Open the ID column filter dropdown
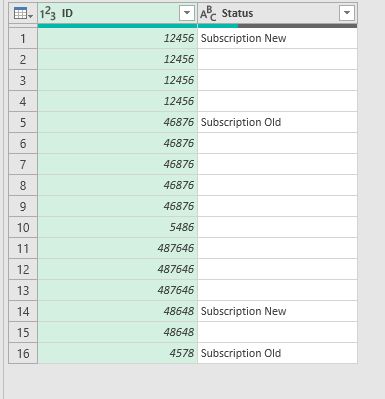385x399 pixels. point(187,13)
